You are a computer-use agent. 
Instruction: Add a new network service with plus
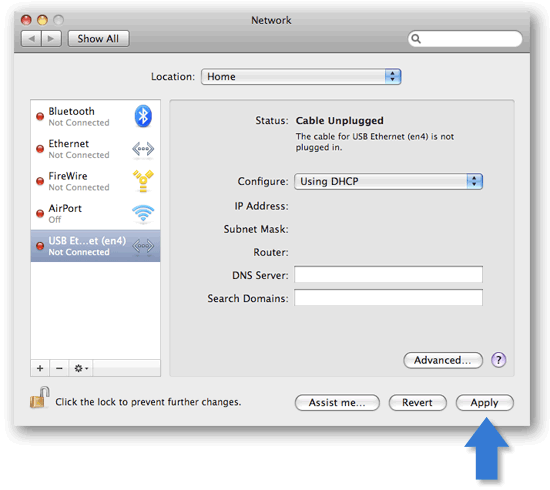pyautogui.click(x=40, y=368)
